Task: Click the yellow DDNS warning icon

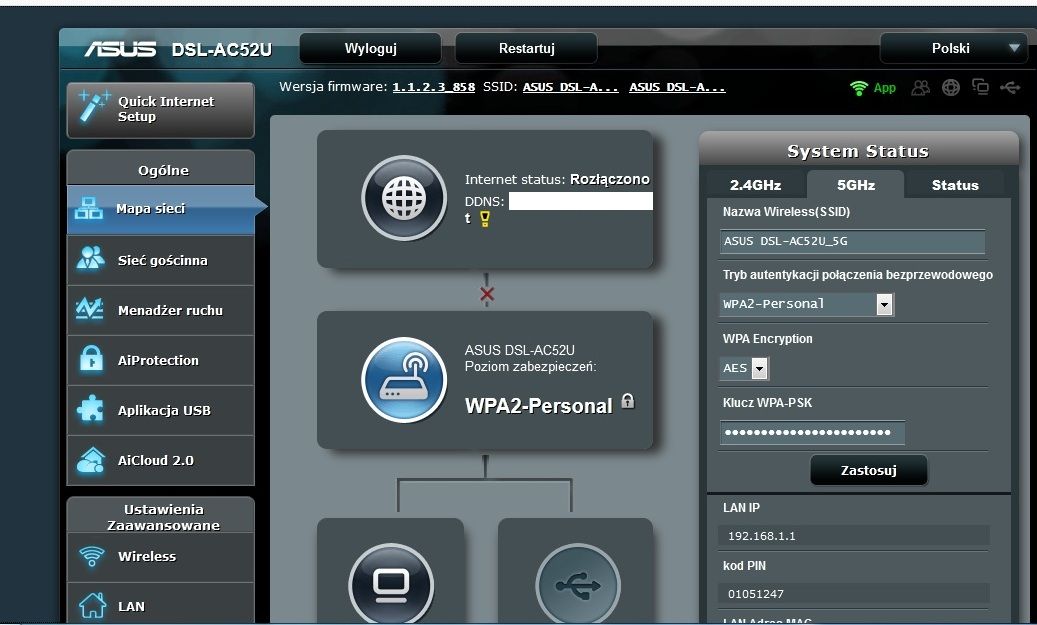Action: tap(485, 218)
